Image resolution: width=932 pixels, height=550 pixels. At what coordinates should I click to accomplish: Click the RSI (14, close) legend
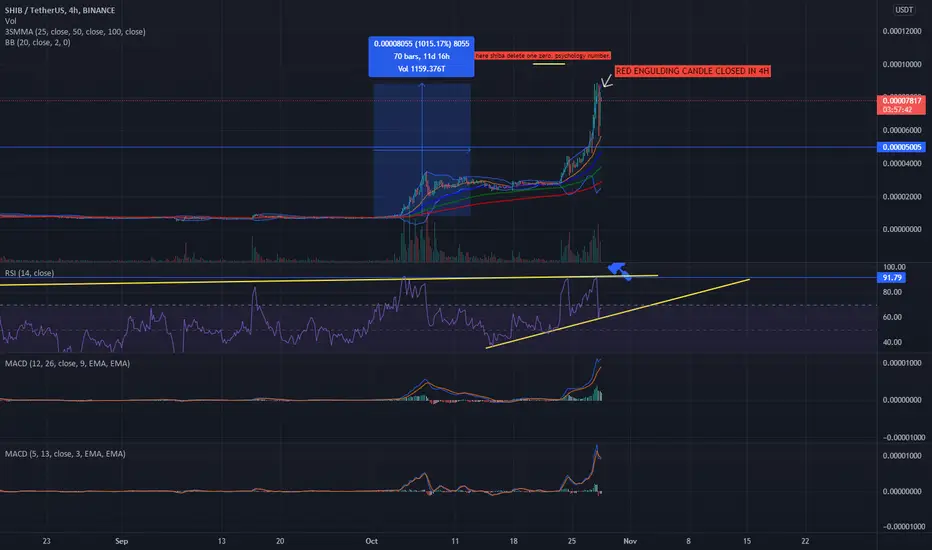[x=30, y=273]
